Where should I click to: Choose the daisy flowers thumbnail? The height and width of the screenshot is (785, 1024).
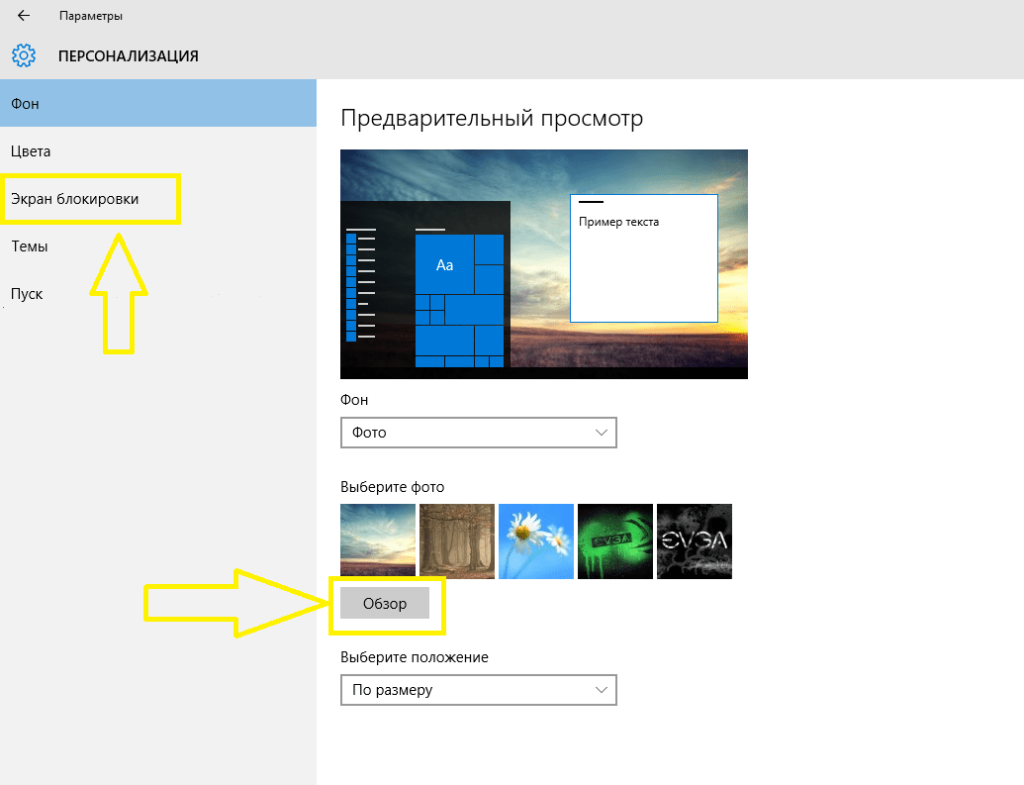536,541
